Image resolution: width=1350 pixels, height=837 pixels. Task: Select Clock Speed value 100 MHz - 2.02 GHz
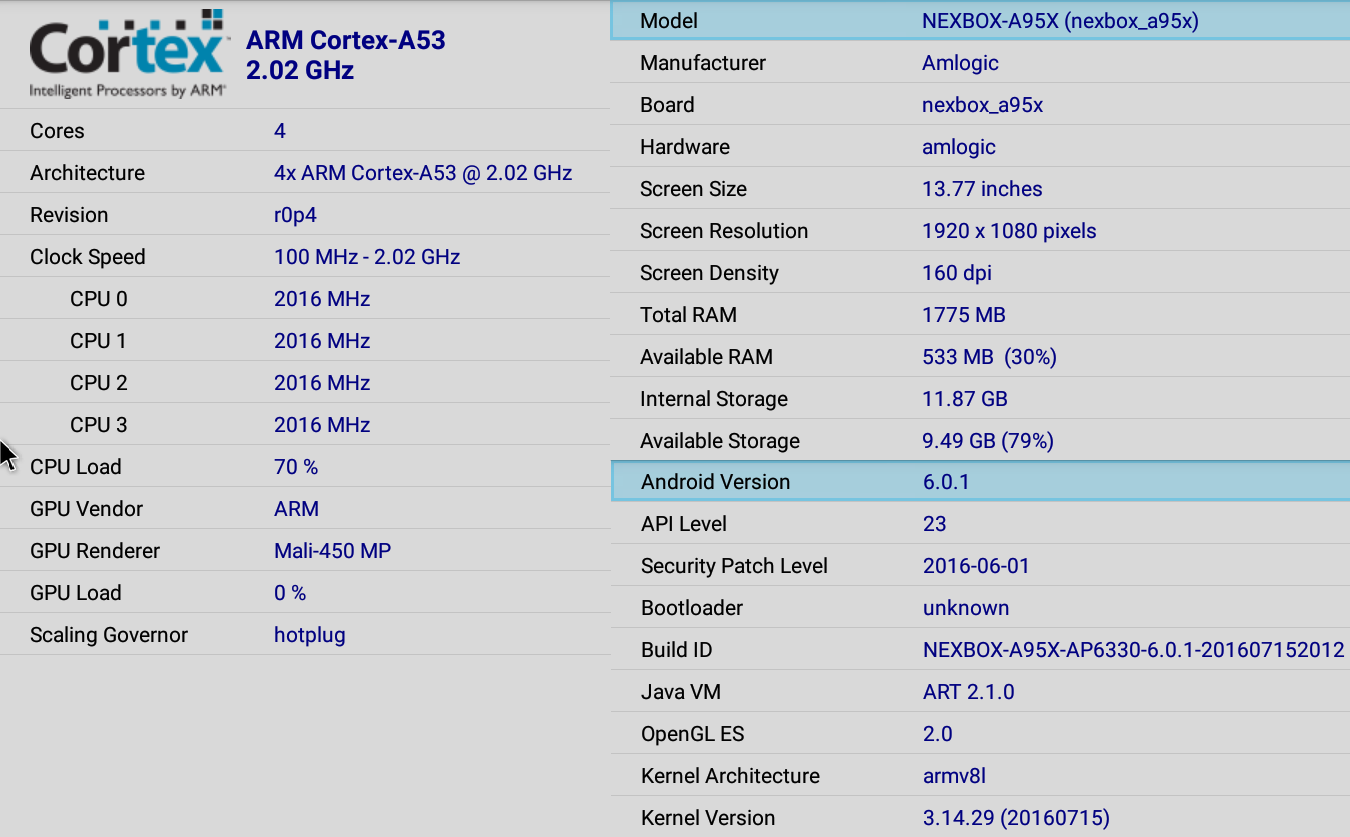[367, 257]
